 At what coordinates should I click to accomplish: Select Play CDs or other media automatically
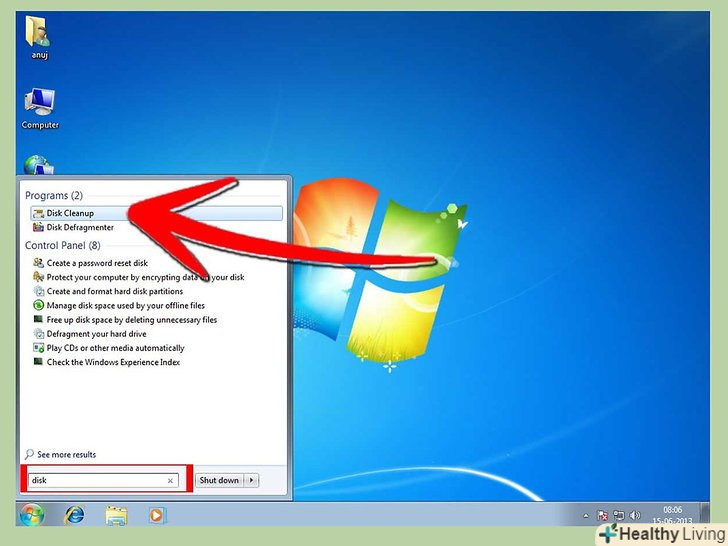[115, 348]
